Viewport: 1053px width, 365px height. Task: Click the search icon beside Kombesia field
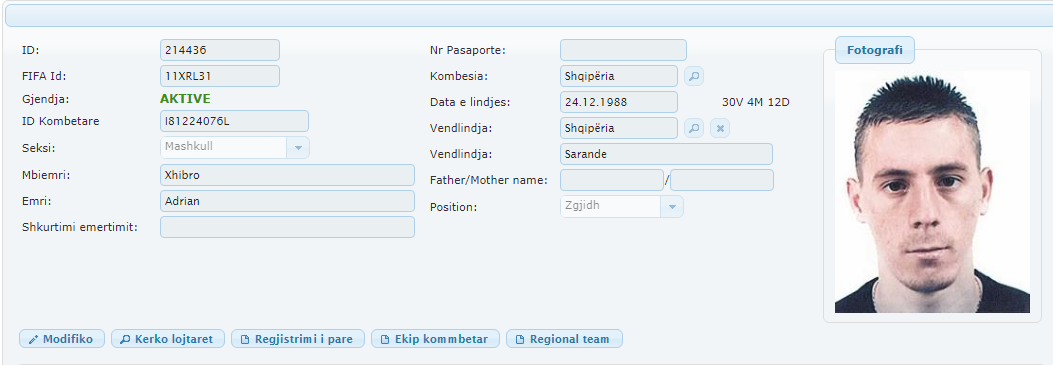(x=694, y=76)
